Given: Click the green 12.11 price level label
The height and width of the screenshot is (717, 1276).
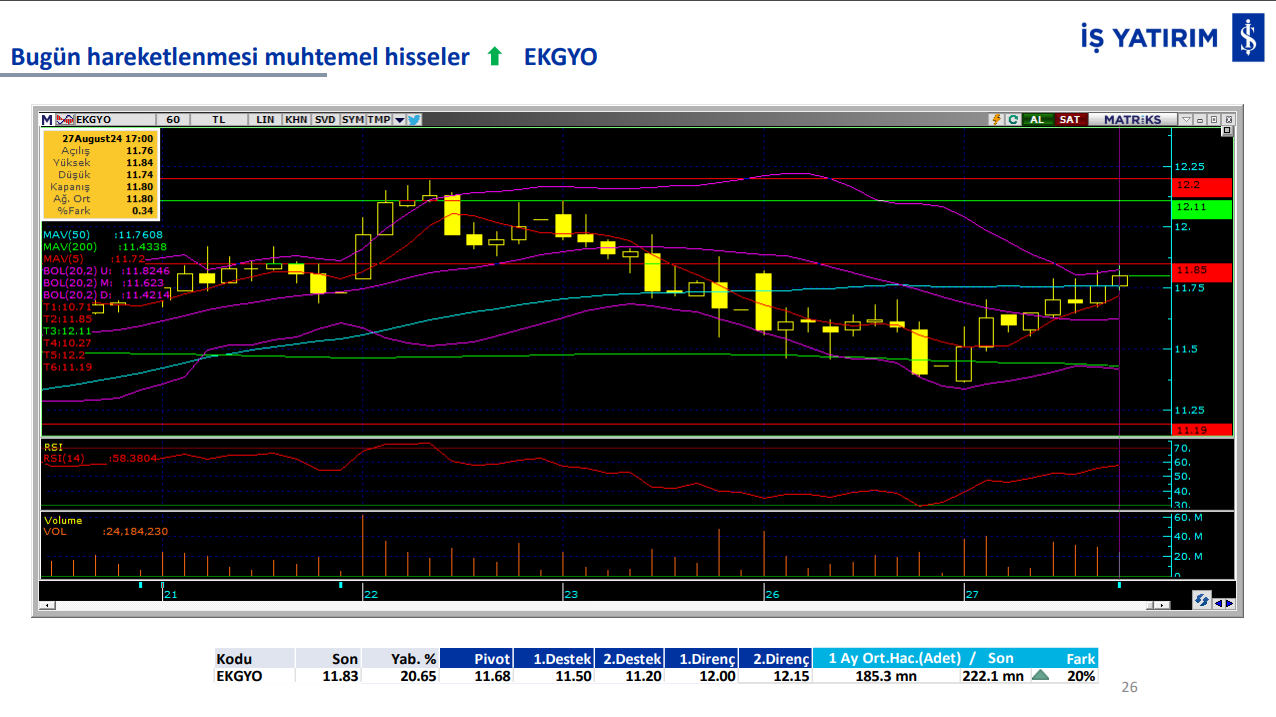Looking at the screenshot, I should coord(1202,207).
